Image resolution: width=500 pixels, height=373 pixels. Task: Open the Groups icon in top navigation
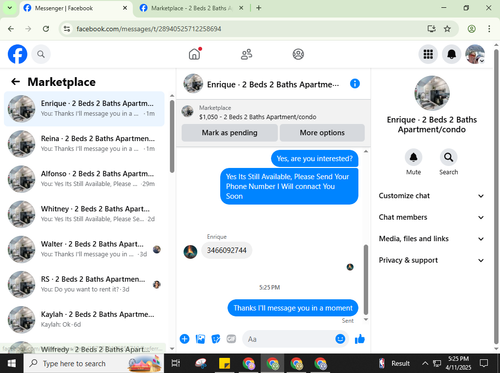pos(298,54)
